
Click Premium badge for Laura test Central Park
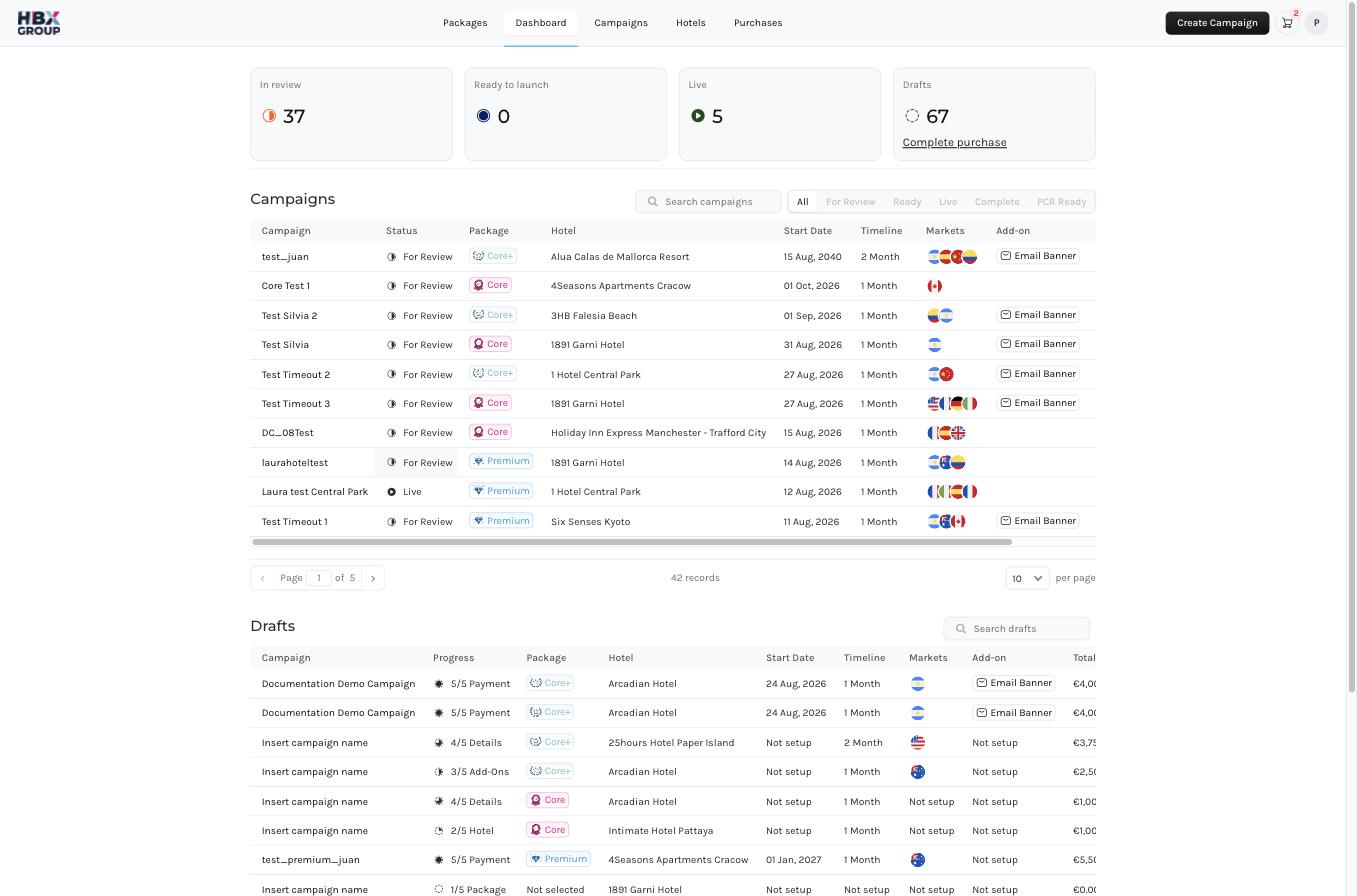tap(501, 491)
